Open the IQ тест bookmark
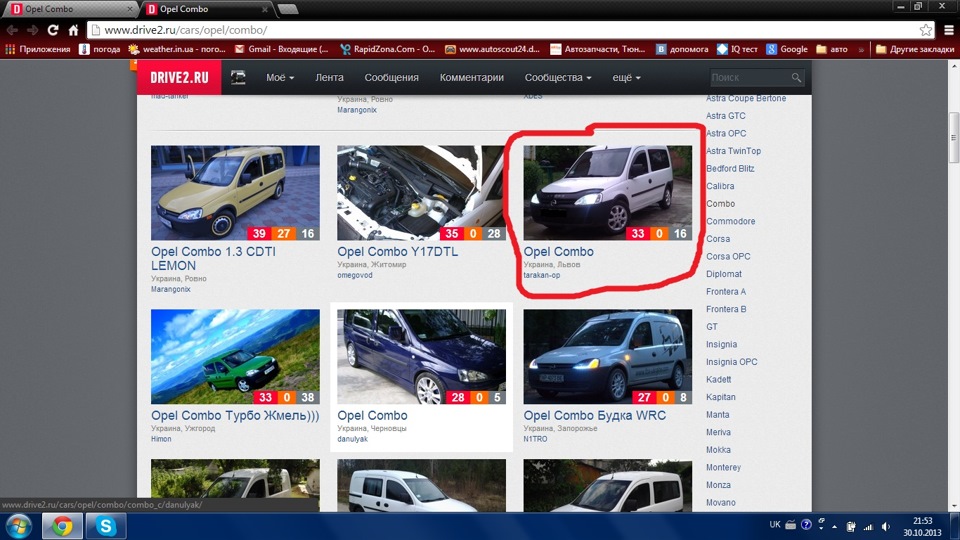The height and width of the screenshot is (540, 960). (x=737, y=49)
